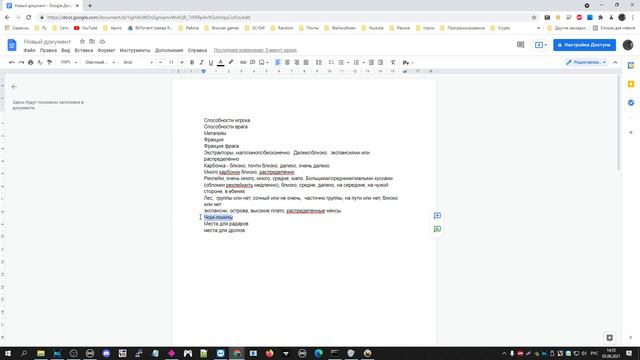Open comment history
Image resolution: width=640 pixels, height=360 pixels.
point(520,45)
